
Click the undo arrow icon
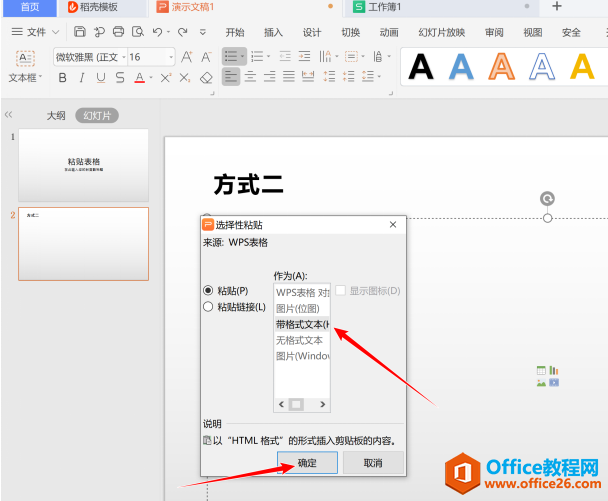157,32
